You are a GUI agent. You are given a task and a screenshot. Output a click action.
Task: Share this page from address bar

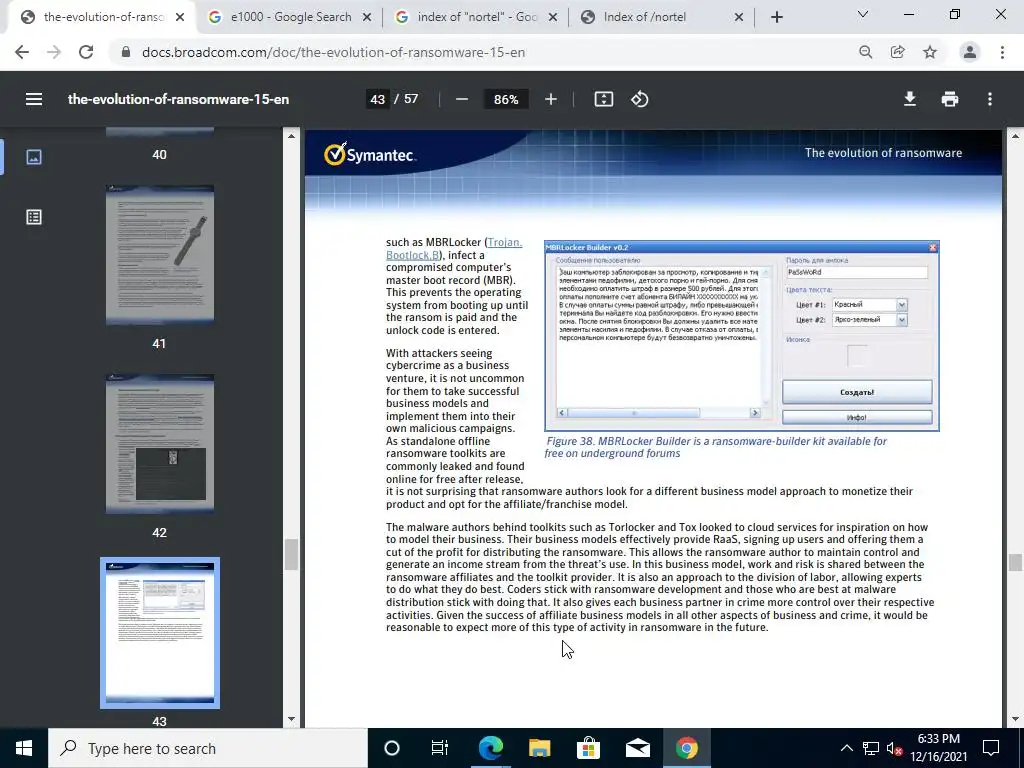tap(897, 52)
